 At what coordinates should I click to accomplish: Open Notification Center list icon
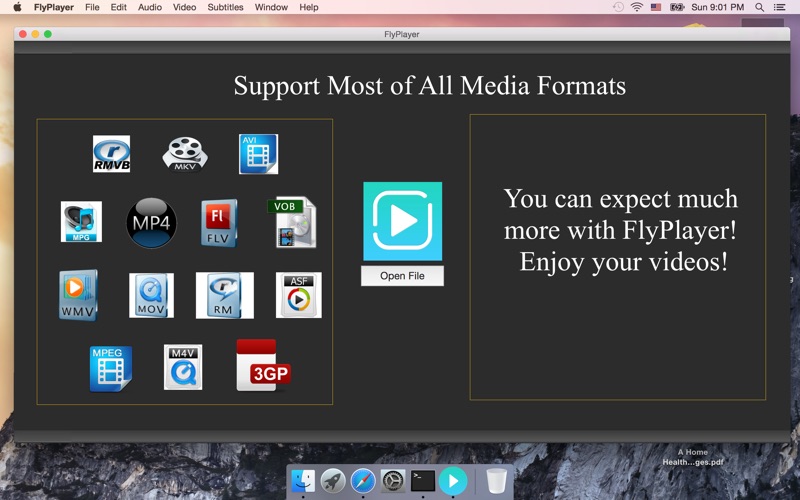coord(780,7)
